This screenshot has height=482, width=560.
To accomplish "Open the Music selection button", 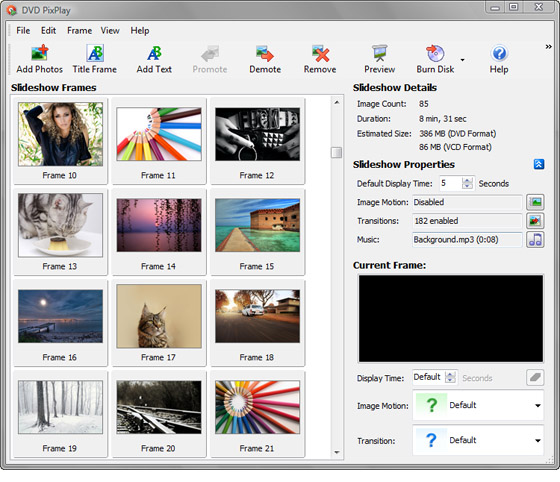I will pos(535,240).
